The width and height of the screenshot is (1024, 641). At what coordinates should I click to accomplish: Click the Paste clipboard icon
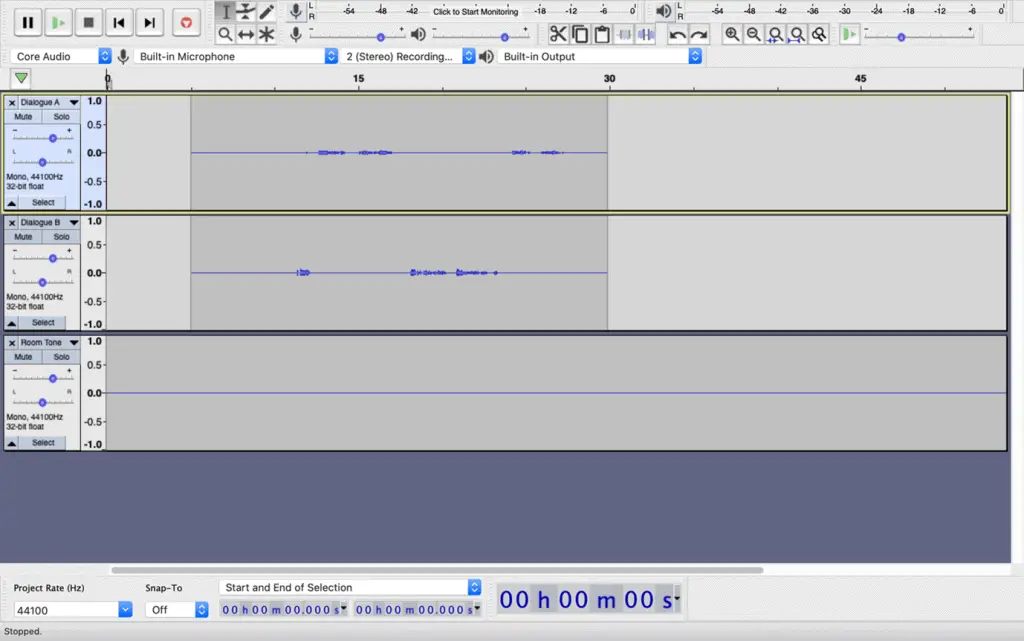pos(602,34)
